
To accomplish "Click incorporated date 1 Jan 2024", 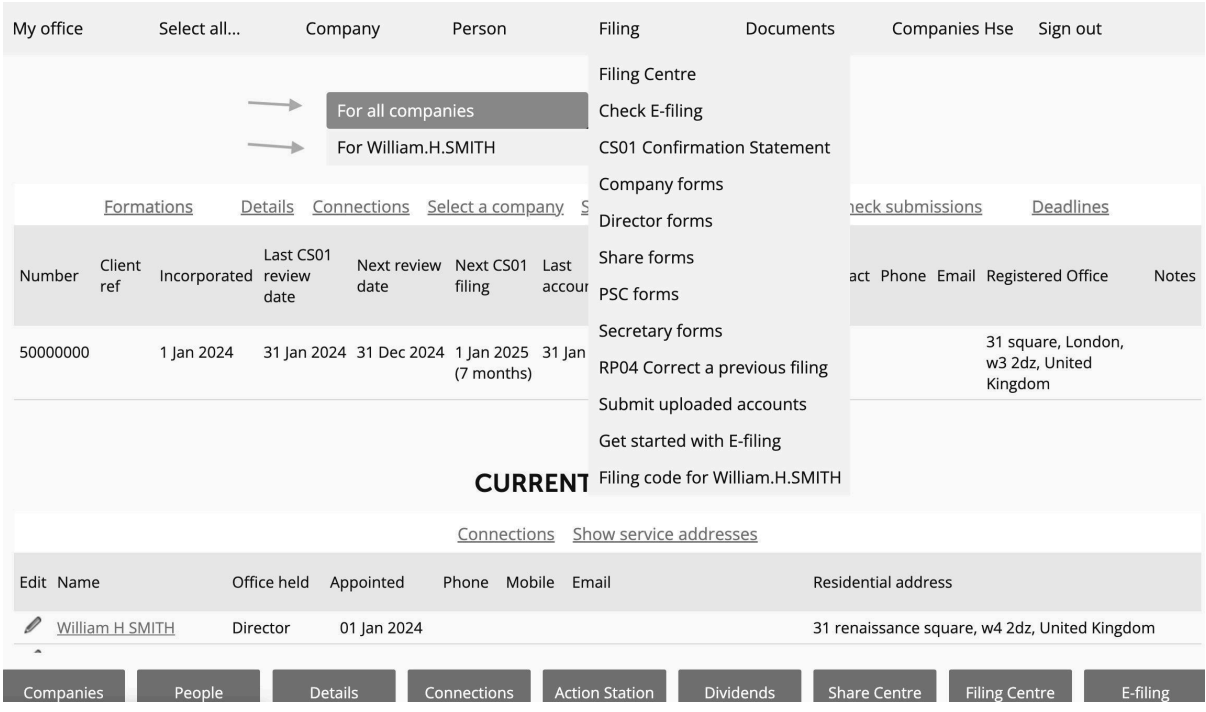I will [x=195, y=354].
